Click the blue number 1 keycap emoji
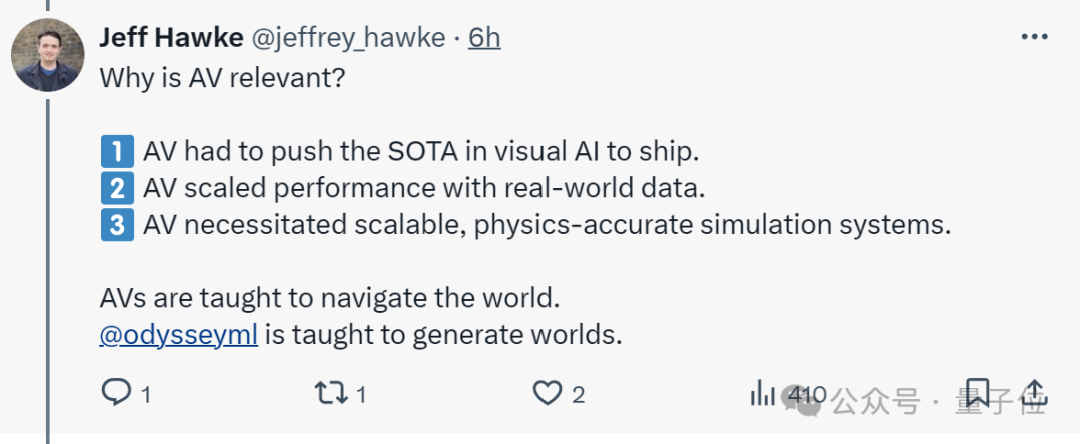Viewport: 1080px width, 444px height. pyautogui.click(x=117, y=152)
